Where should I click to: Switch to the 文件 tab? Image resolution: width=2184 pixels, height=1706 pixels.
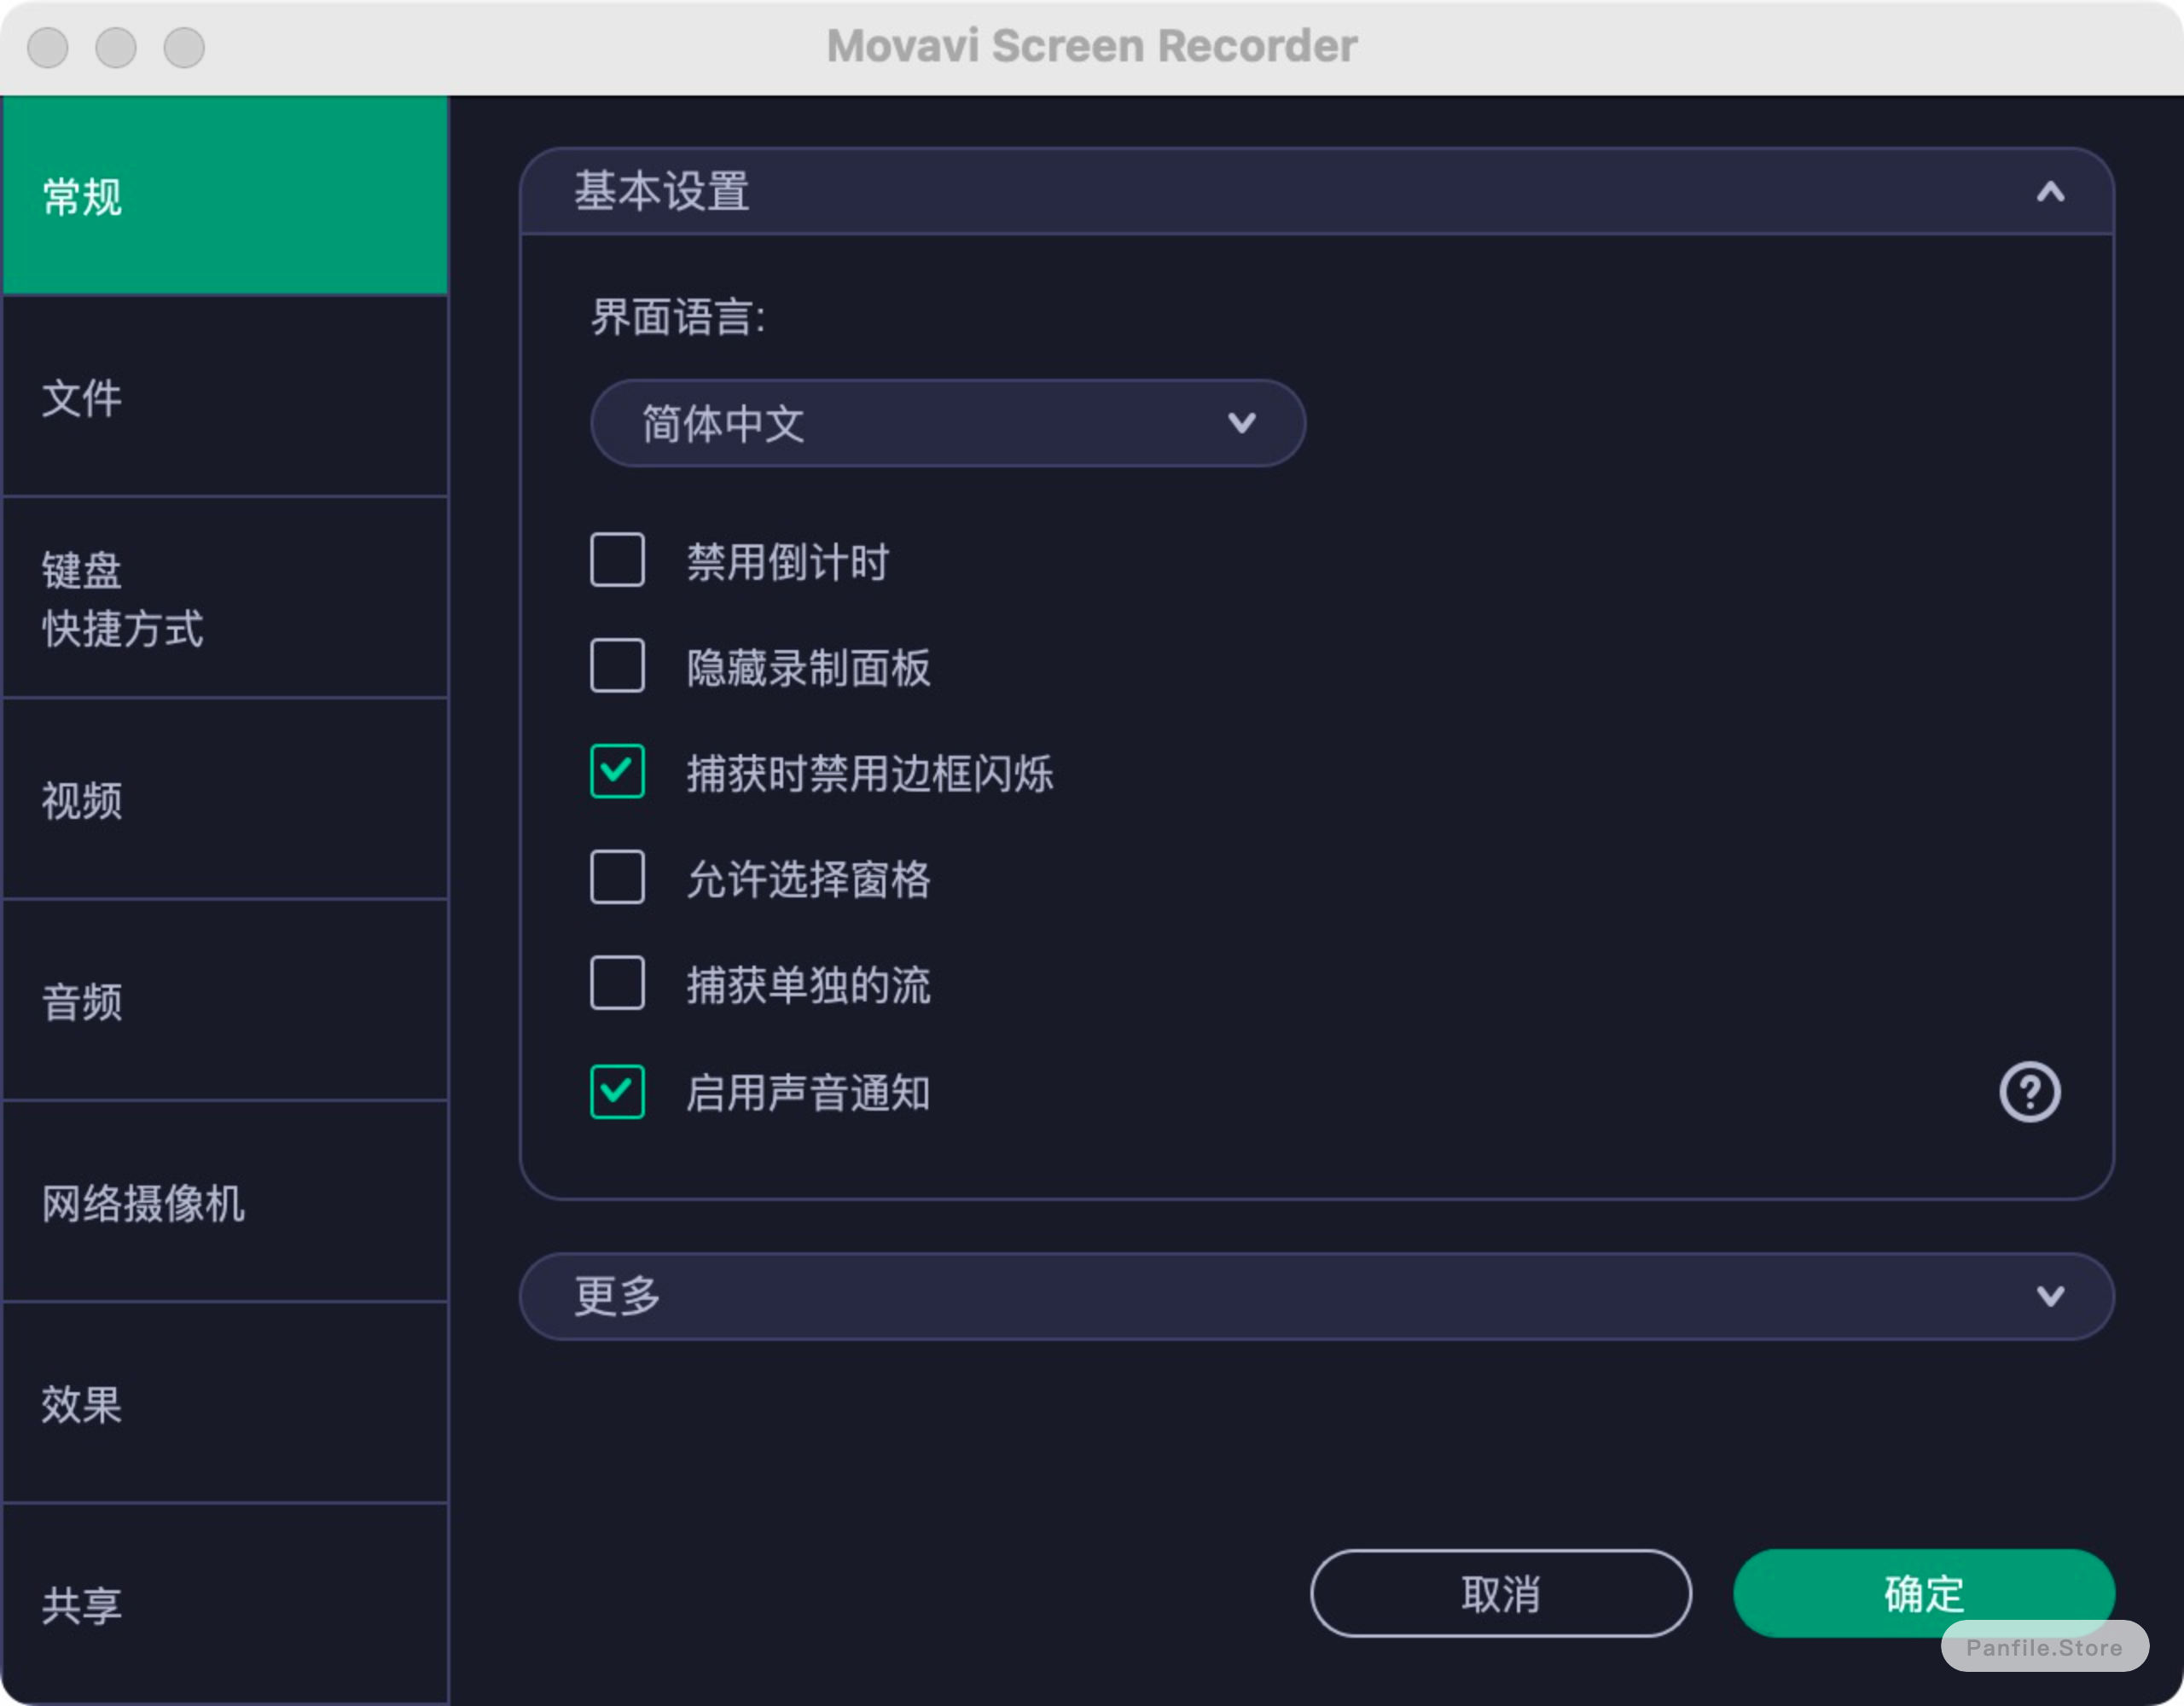[225, 397]
